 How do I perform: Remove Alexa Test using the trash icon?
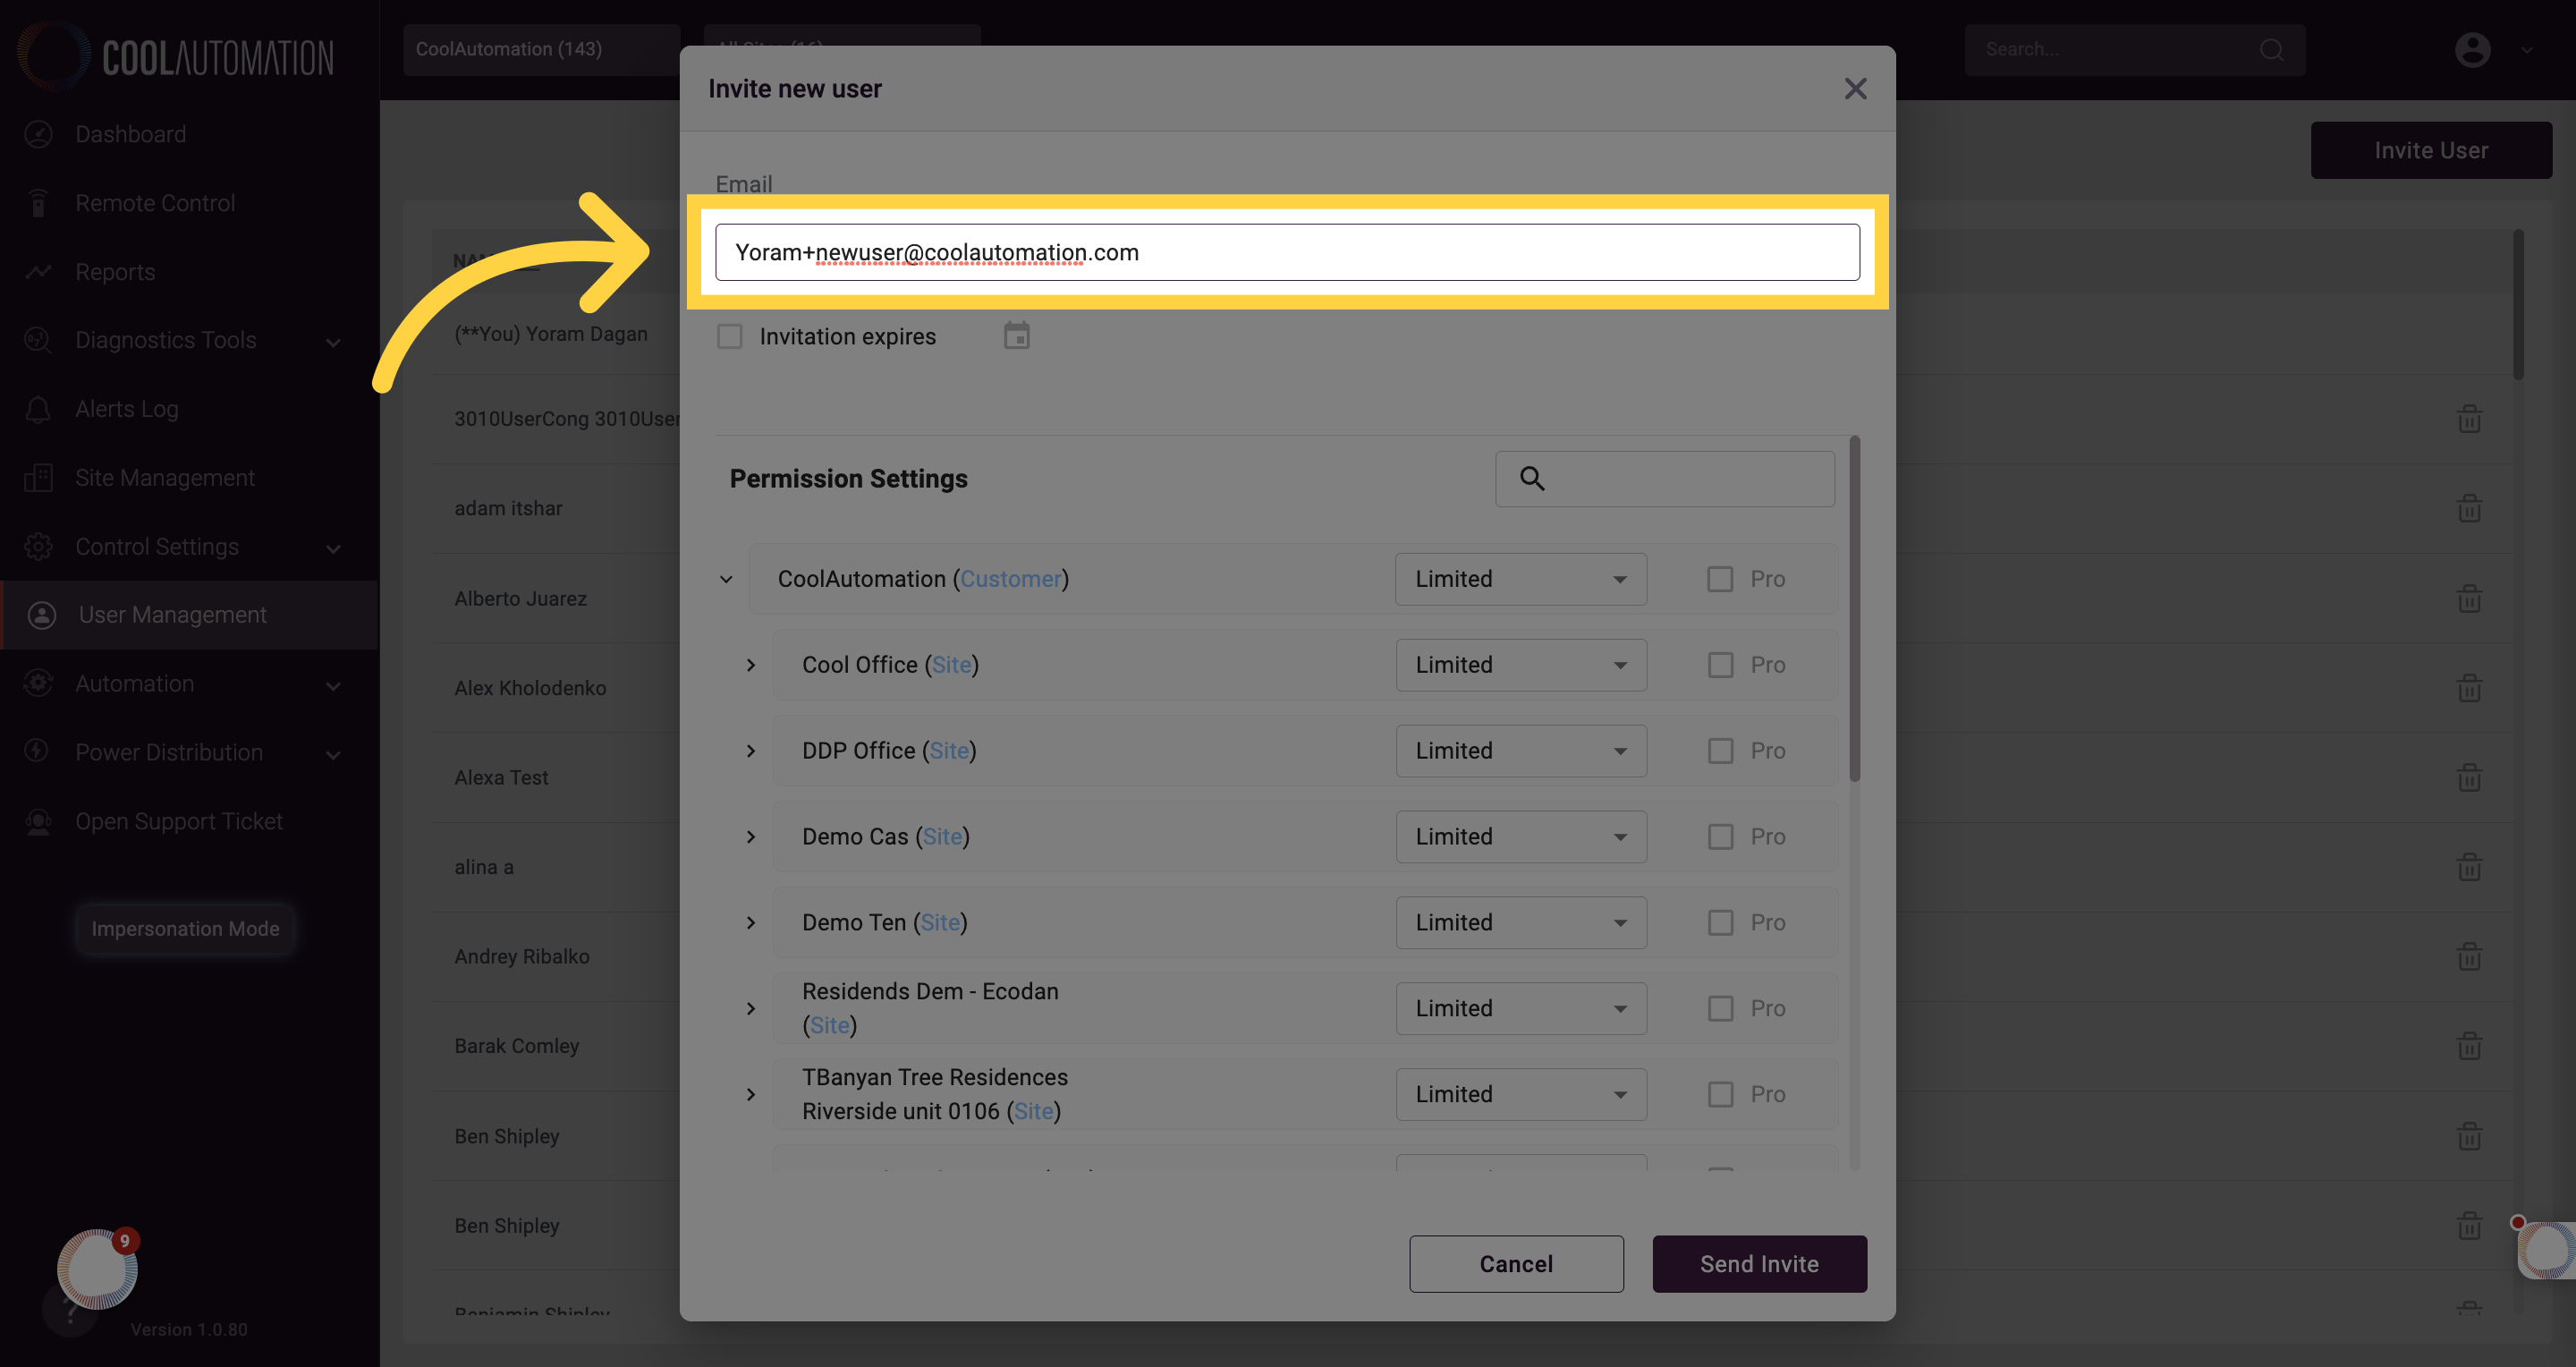2469,777
